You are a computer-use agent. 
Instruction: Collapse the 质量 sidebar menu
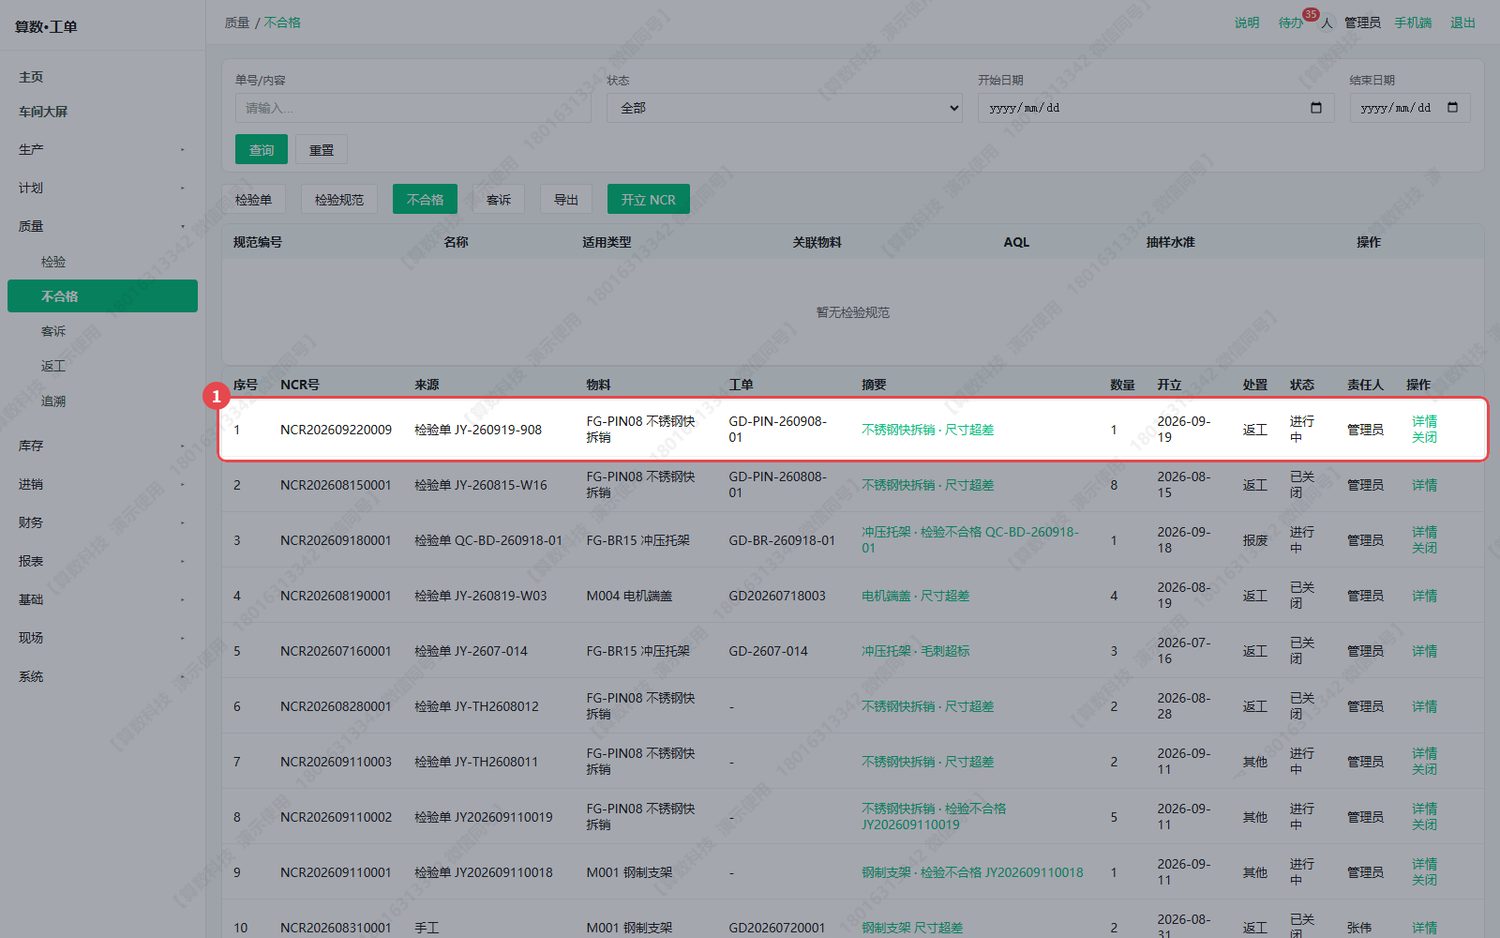(x=102, y=227)
